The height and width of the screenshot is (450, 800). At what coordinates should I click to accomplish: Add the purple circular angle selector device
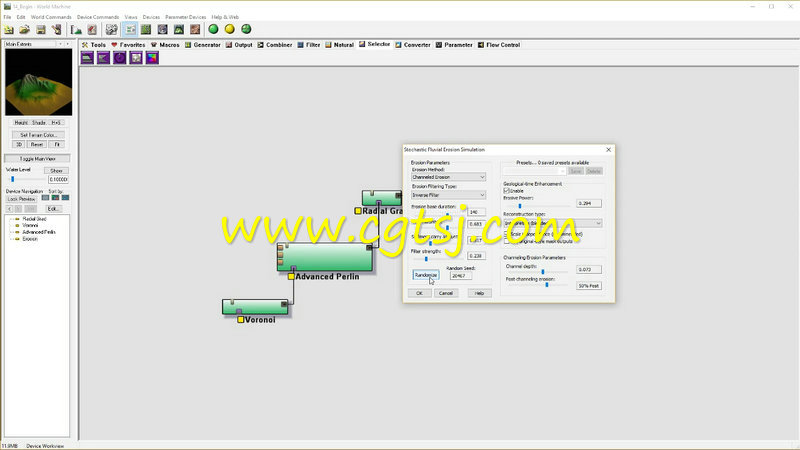tap(119, 58)
